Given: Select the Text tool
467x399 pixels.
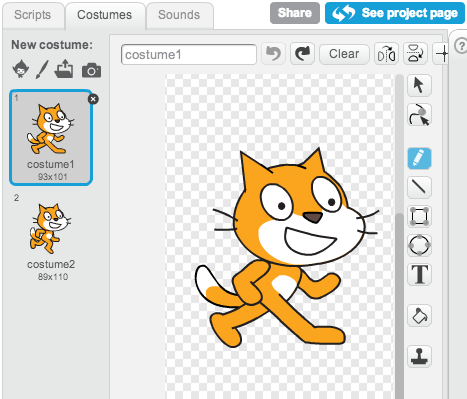Looking at the screenshot, I should click(419, 274).
